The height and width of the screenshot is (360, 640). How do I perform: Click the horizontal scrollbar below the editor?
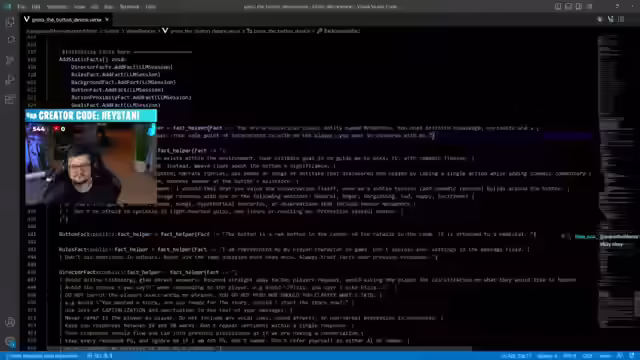pyautogui.click(x=259, y=349)
